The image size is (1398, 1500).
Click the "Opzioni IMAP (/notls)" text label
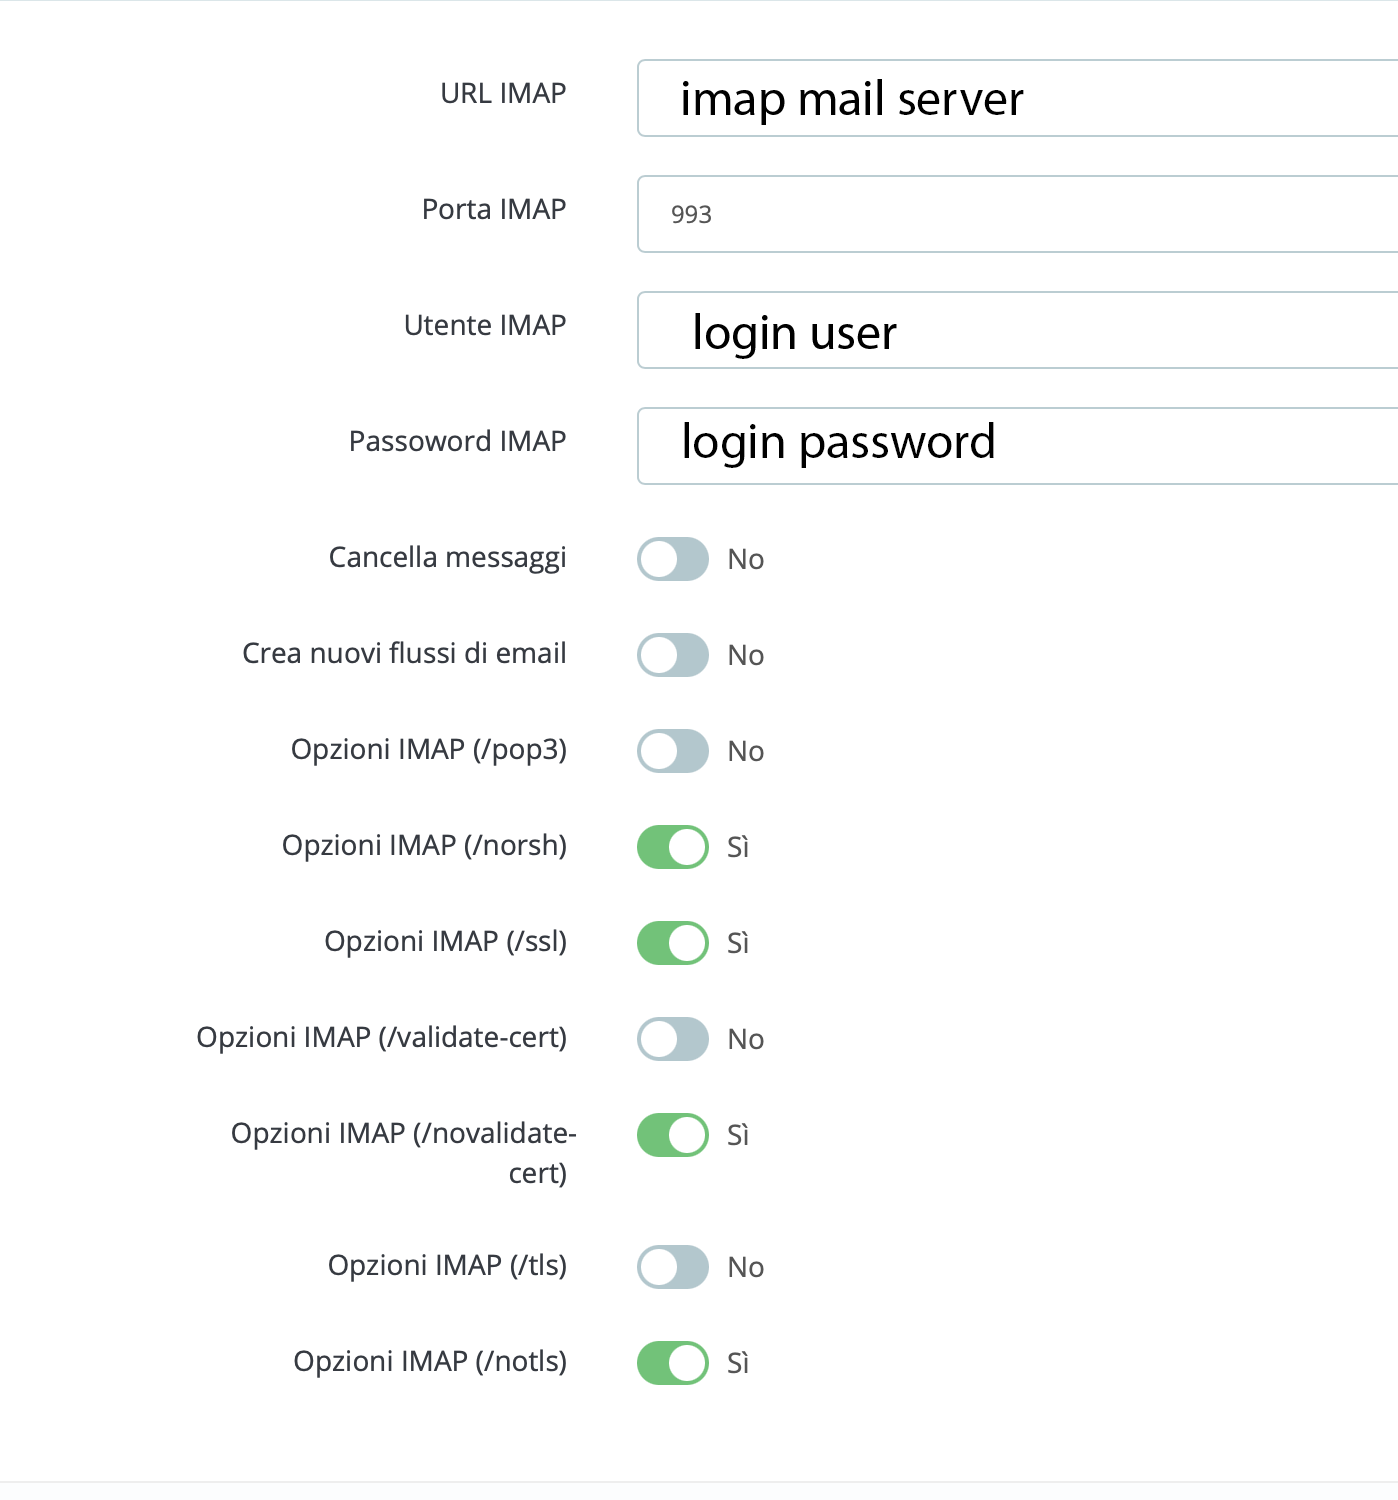pos(430,1361)
